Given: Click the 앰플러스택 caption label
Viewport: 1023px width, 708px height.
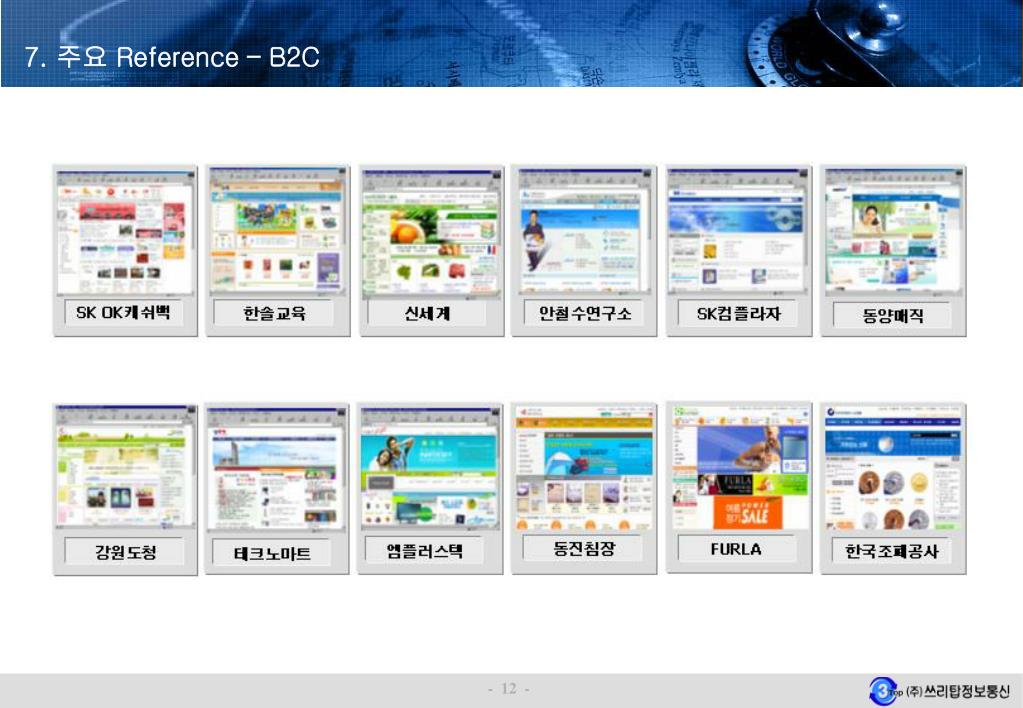Looking at the screenshot, I should click(x=424, y=551).
